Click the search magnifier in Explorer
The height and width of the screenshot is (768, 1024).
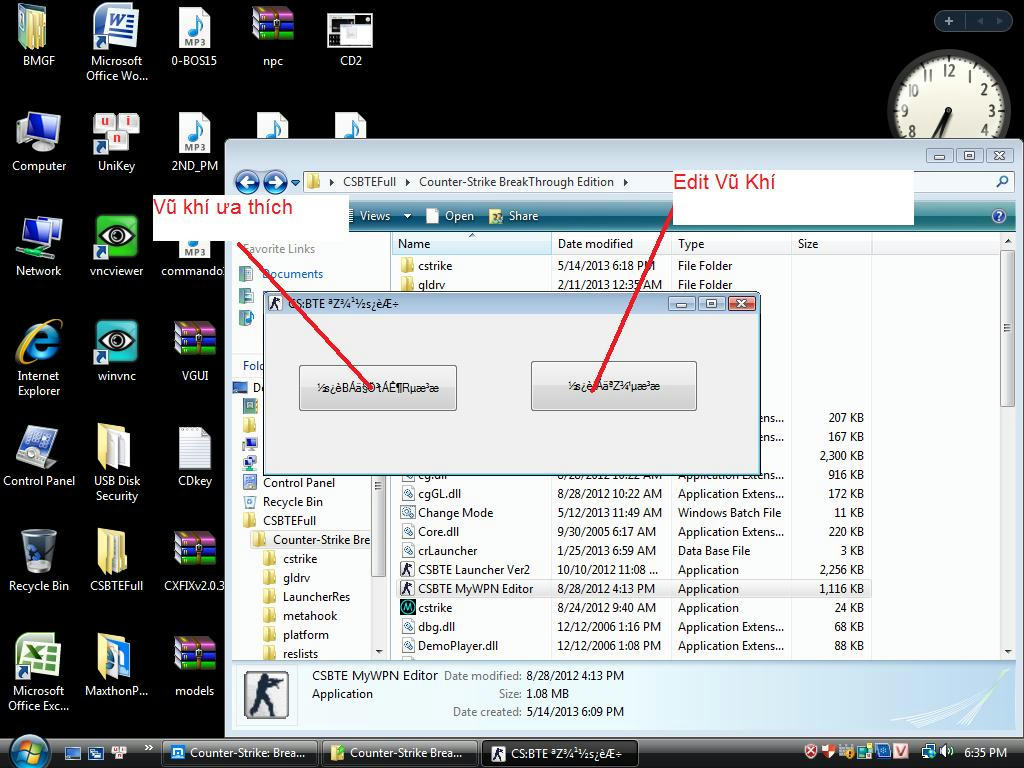(1002, 182)
